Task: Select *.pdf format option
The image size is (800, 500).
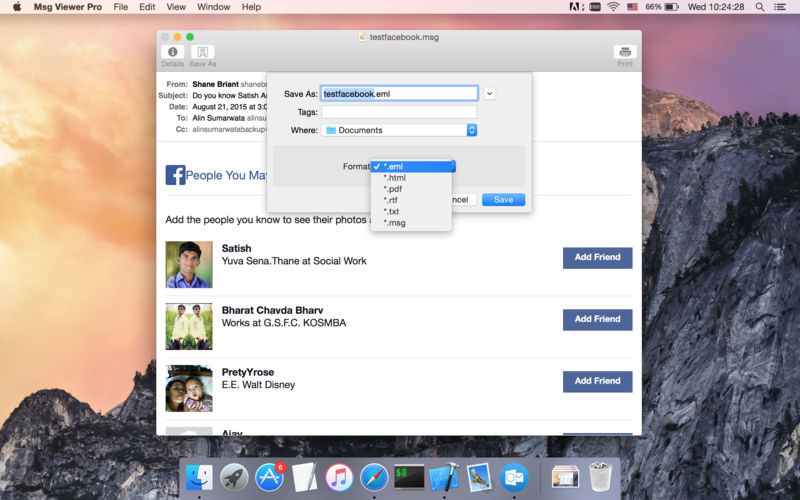Action: click(x=411, y=189)
